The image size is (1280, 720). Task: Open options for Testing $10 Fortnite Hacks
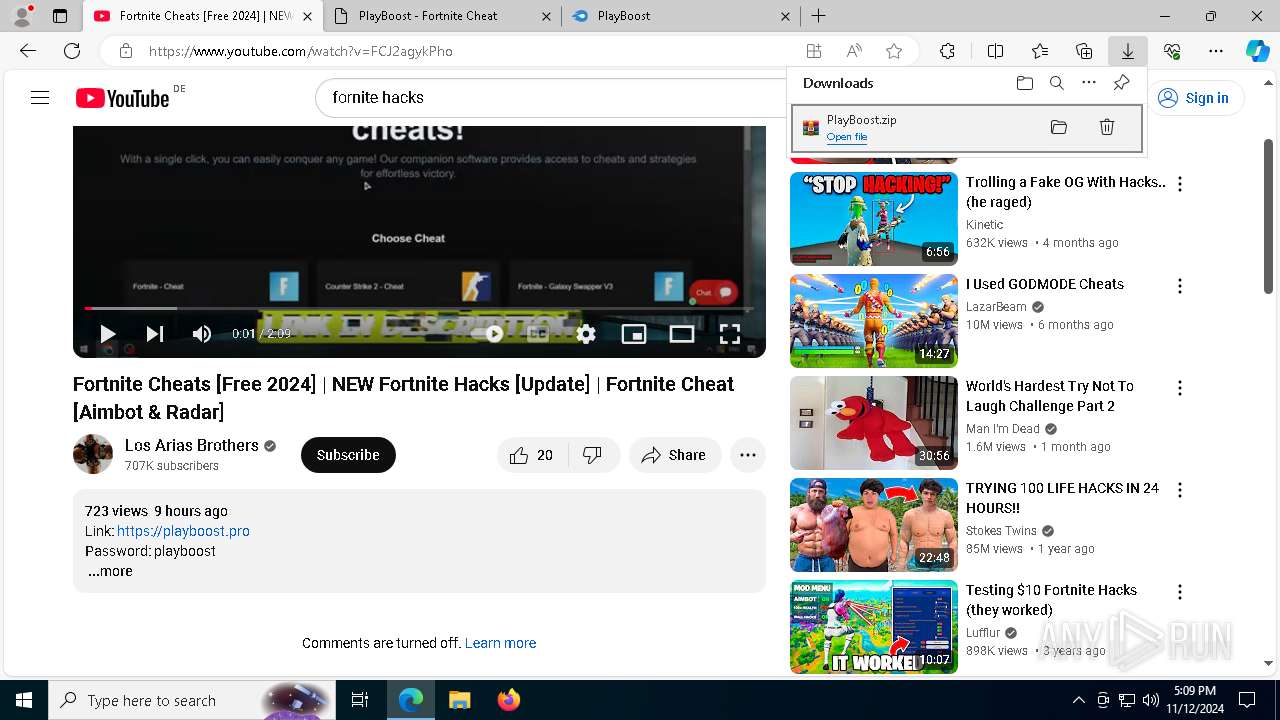[1180, 592]
